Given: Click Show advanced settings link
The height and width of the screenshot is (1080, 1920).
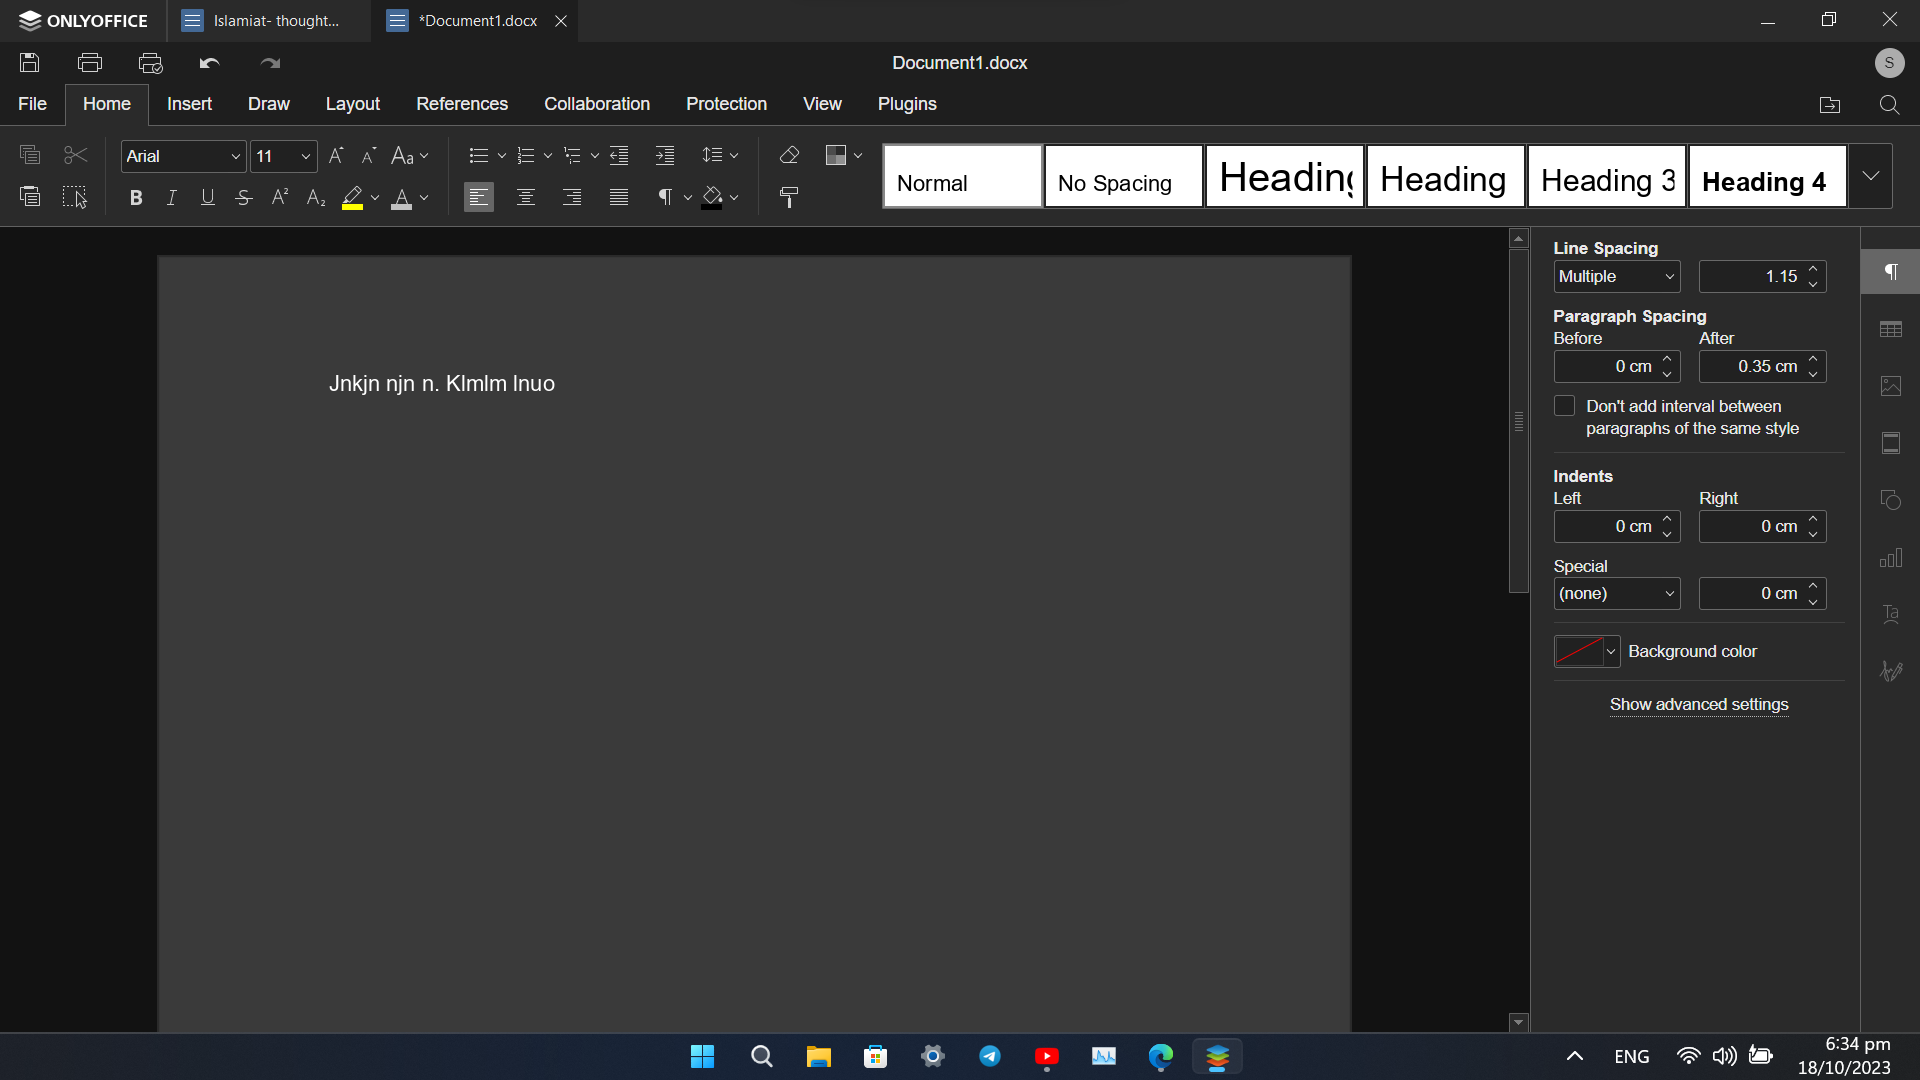Looking at the screenshot, I should pos(1699,705).
